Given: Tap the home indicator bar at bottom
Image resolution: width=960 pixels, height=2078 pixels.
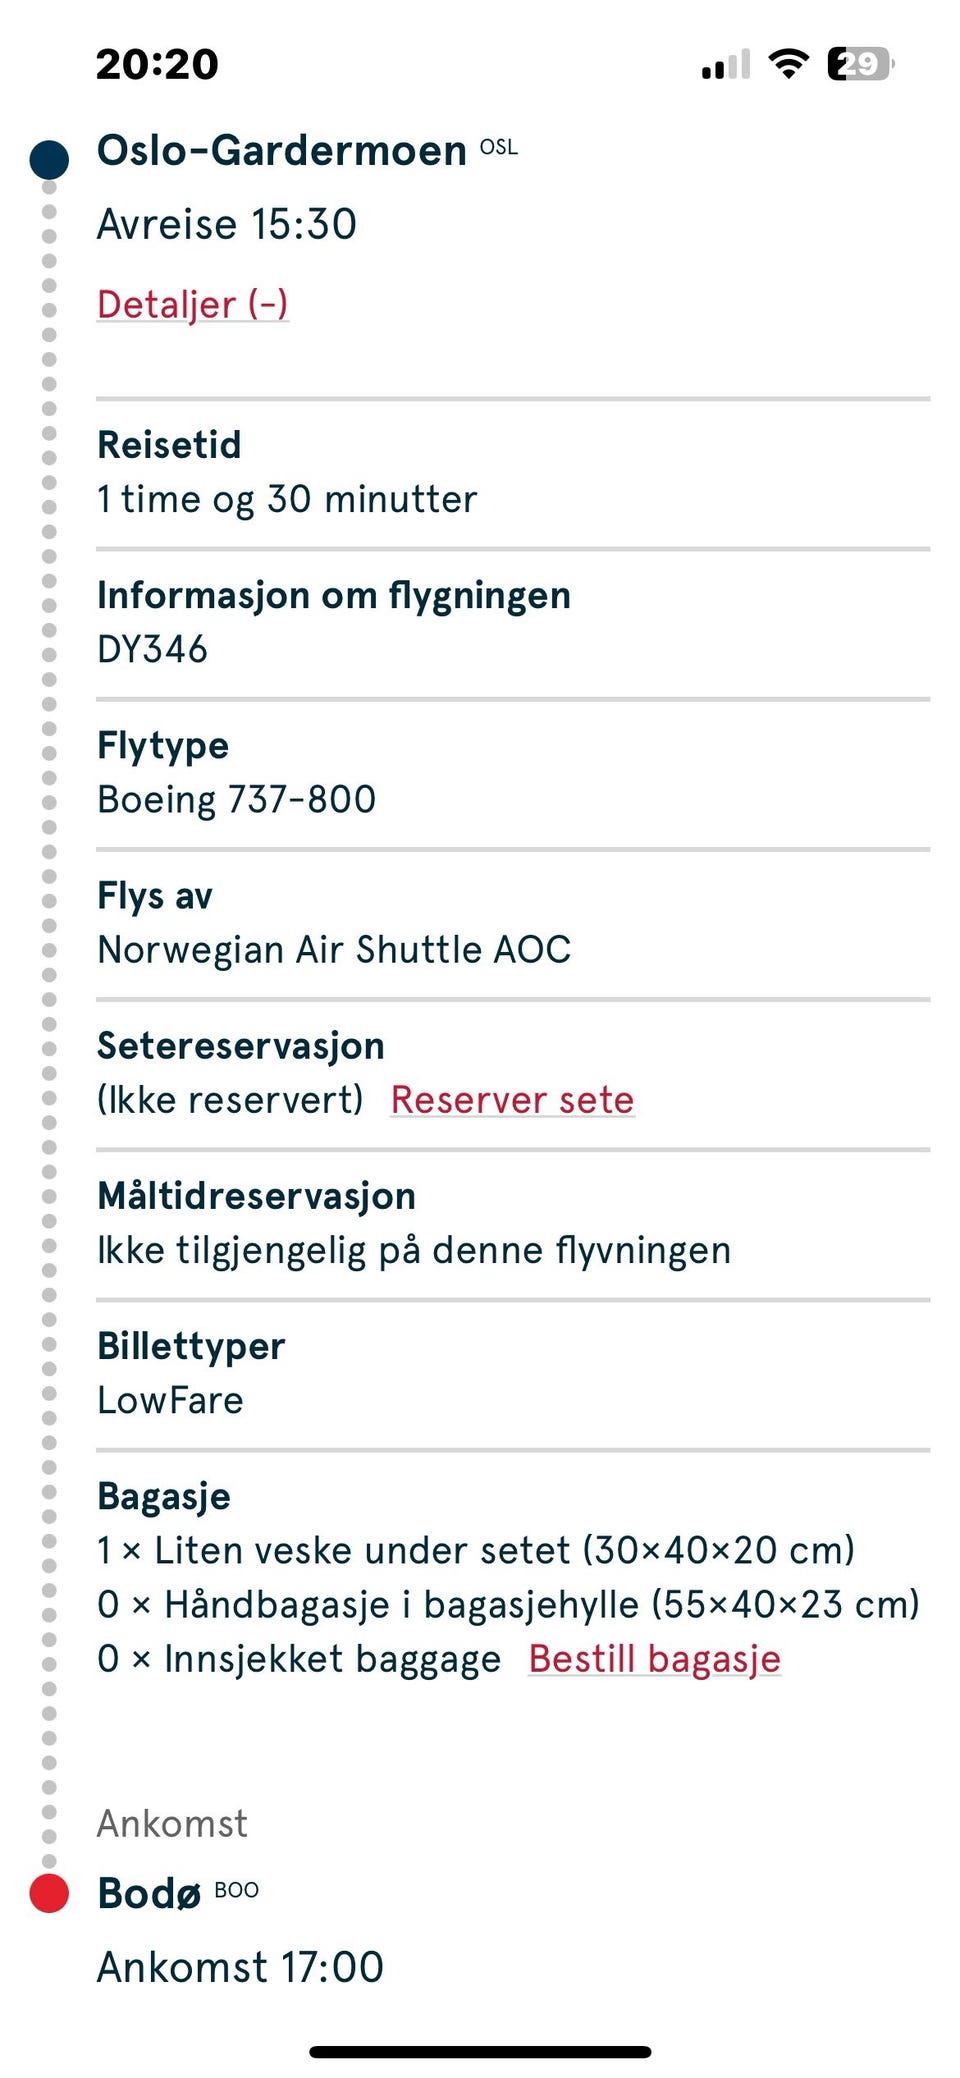Looking at the screenshot, I should coord(480,2052).
